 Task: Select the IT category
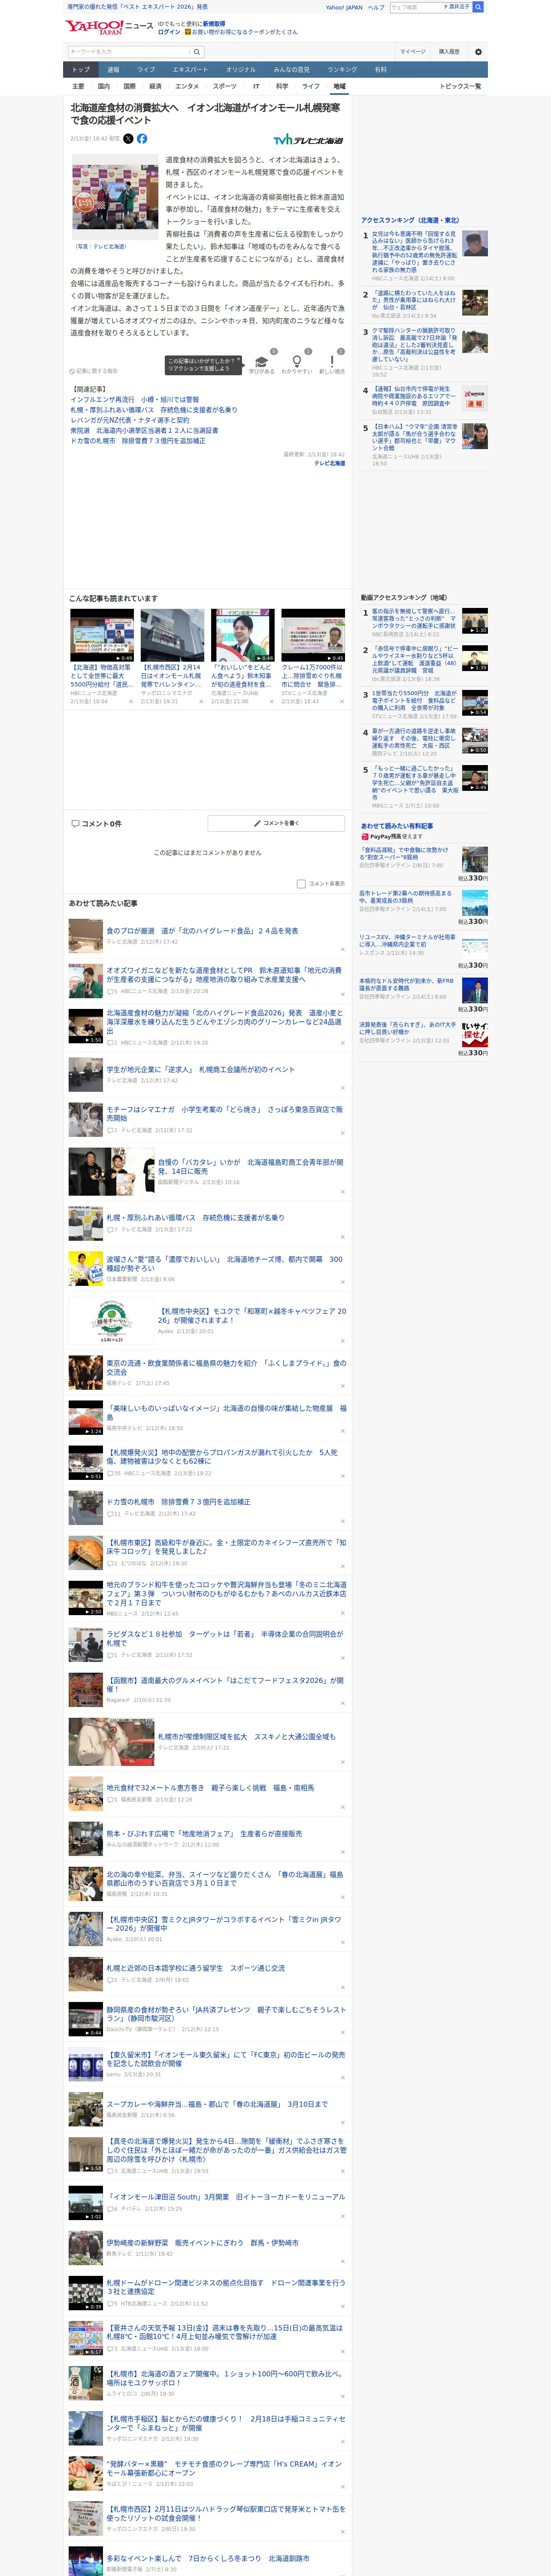256,86
